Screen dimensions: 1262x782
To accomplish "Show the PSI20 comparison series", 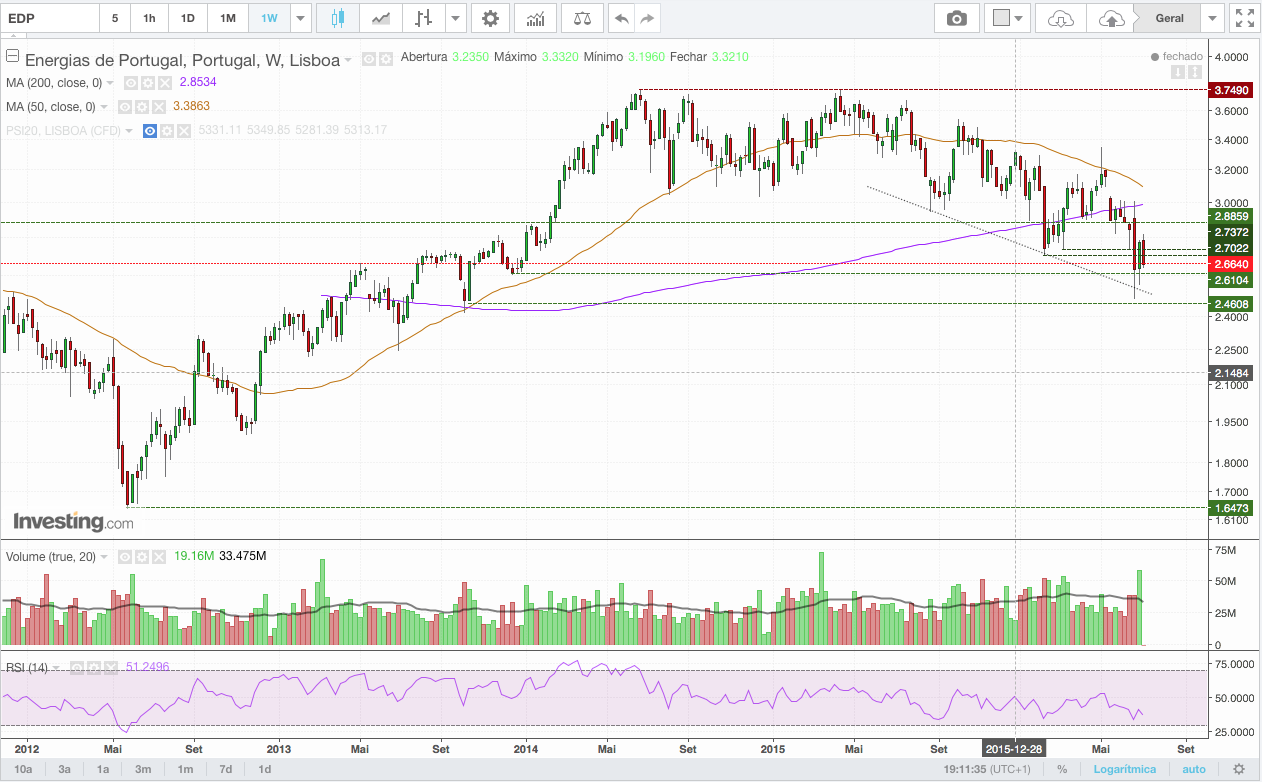I will click(150, 131).
